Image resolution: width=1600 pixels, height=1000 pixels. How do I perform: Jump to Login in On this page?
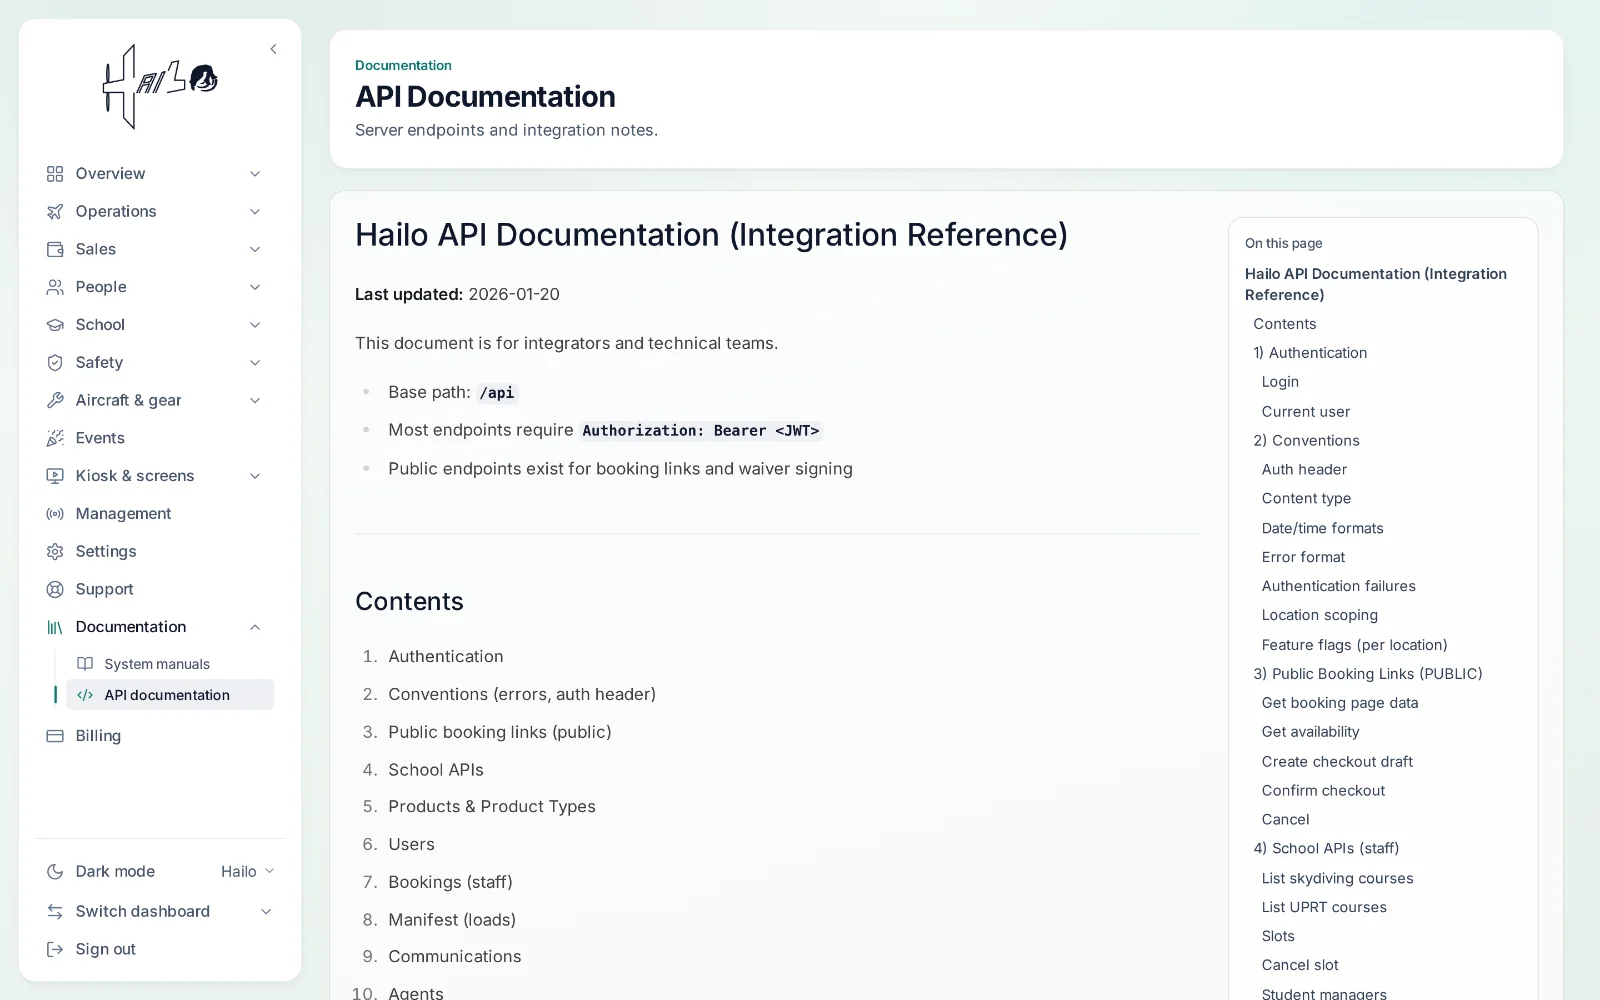coord(1280,382)
